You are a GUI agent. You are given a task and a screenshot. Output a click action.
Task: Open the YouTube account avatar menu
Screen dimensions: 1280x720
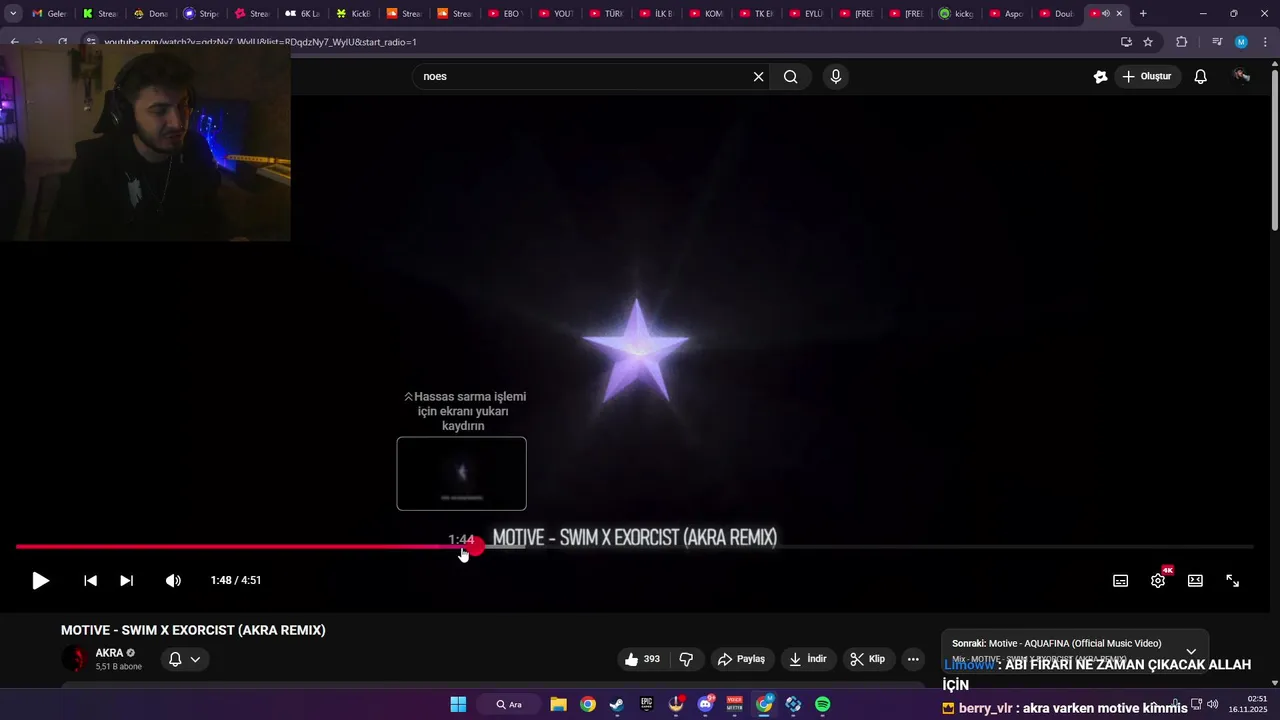[x=1242, y=76]
